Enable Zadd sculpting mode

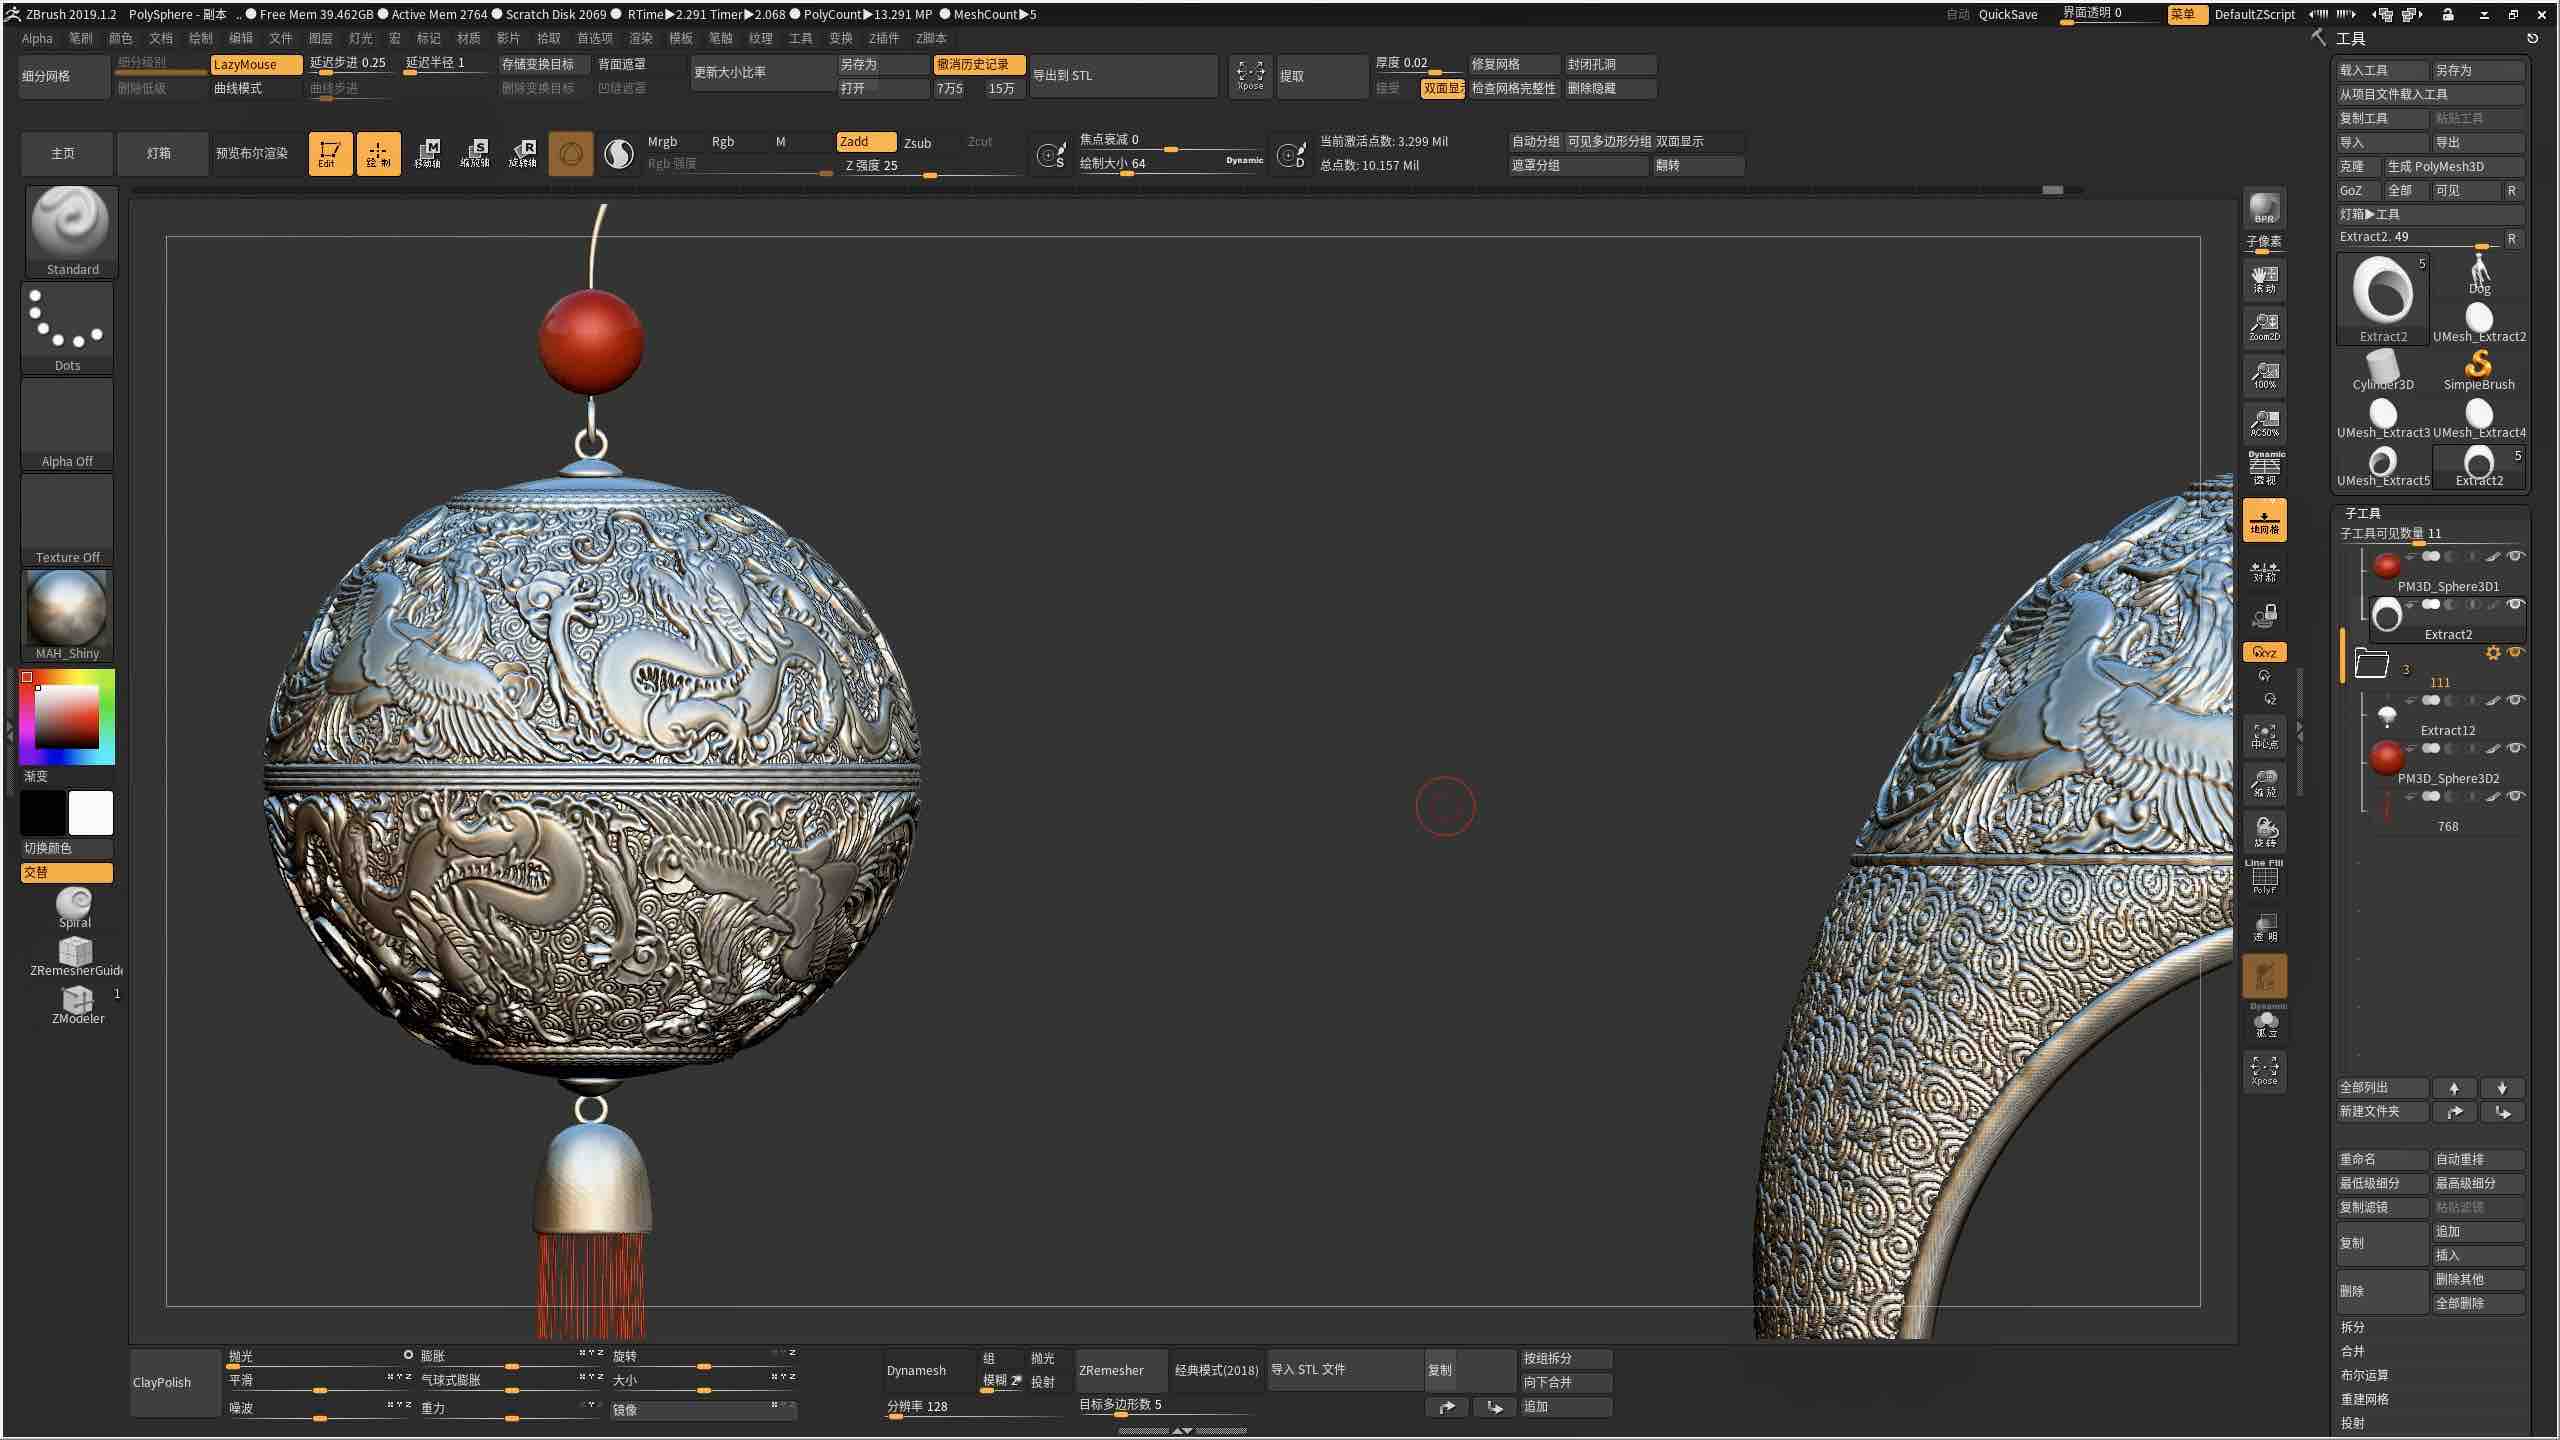tap(864, 141)
